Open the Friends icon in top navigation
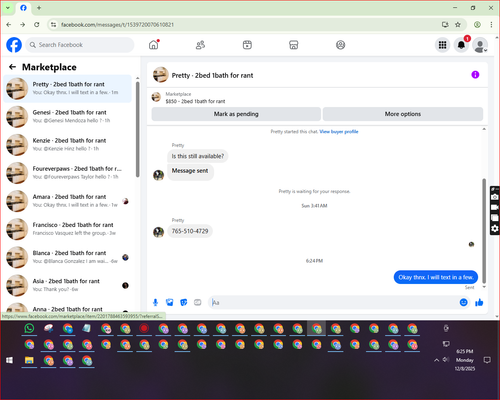The height and width of the screenshot is (400, 500). 200,45
